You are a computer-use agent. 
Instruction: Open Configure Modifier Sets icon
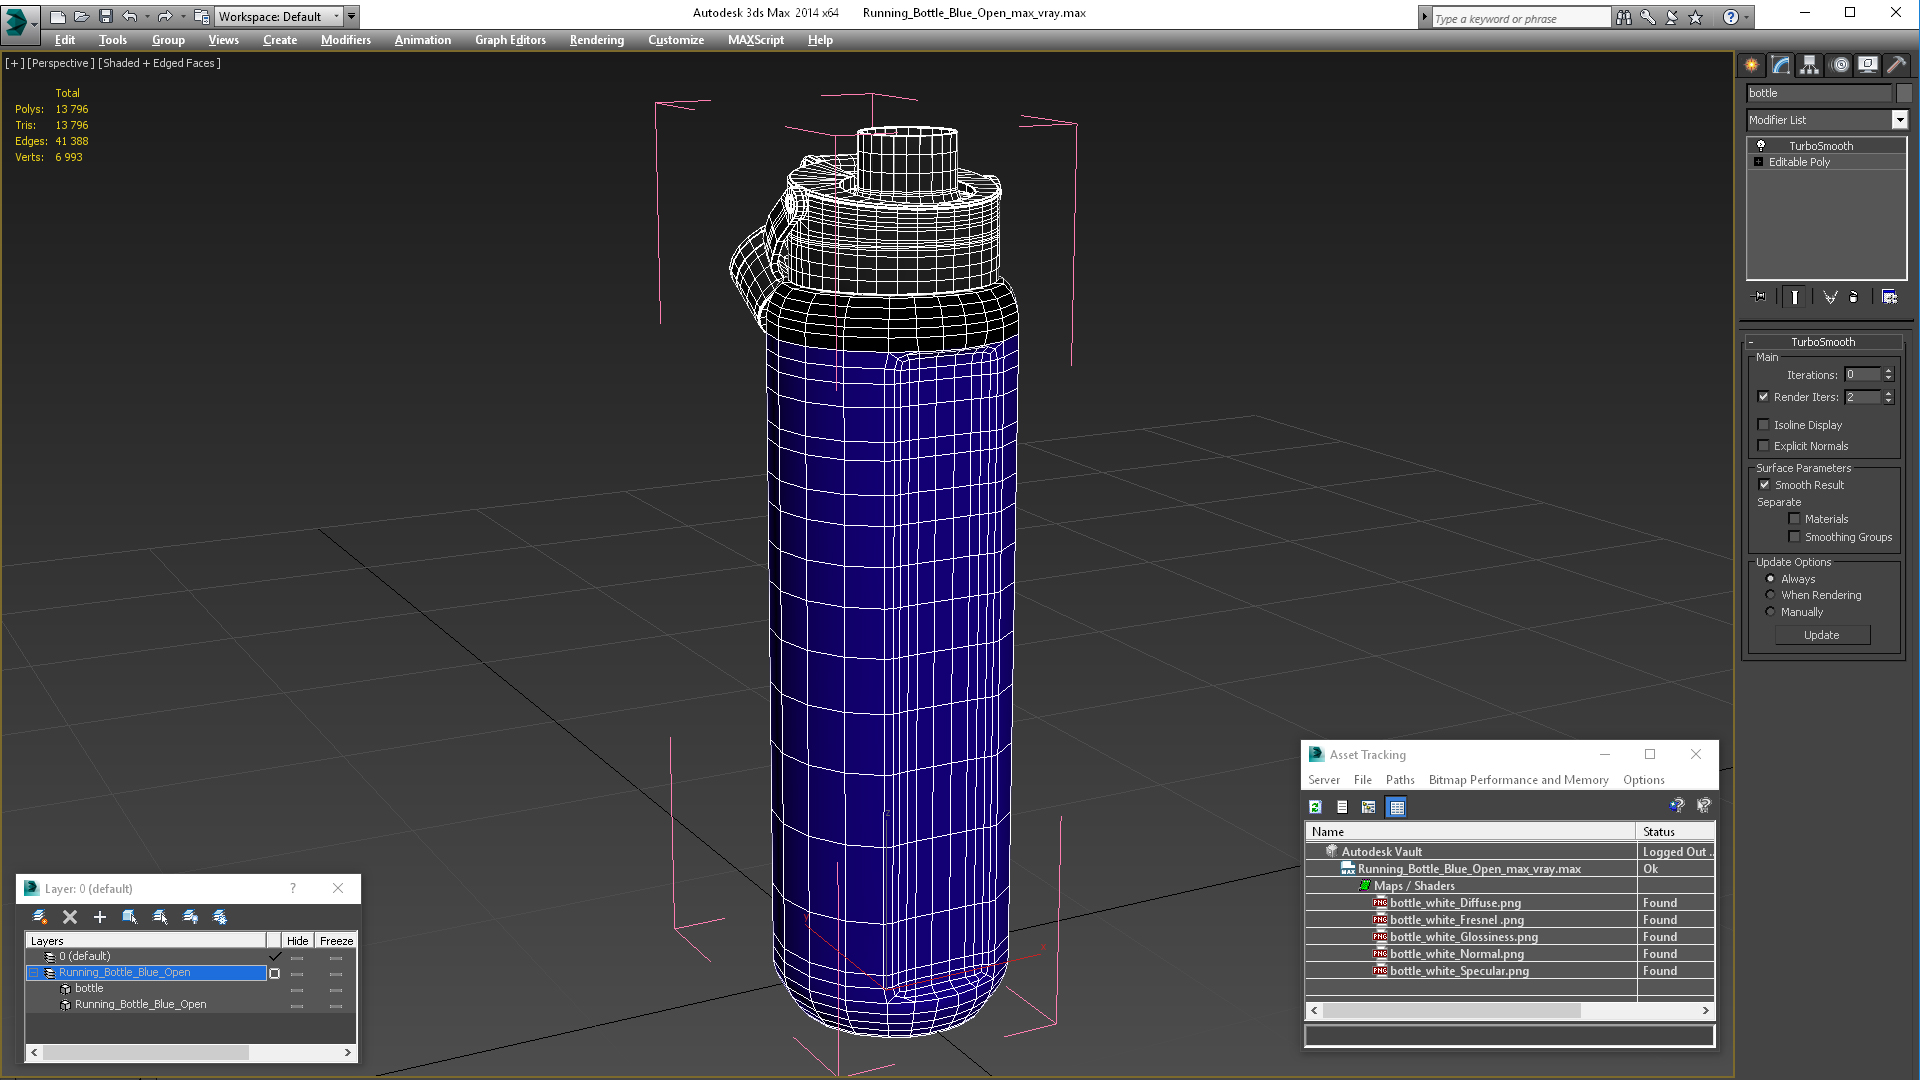tap(1889, 297)
